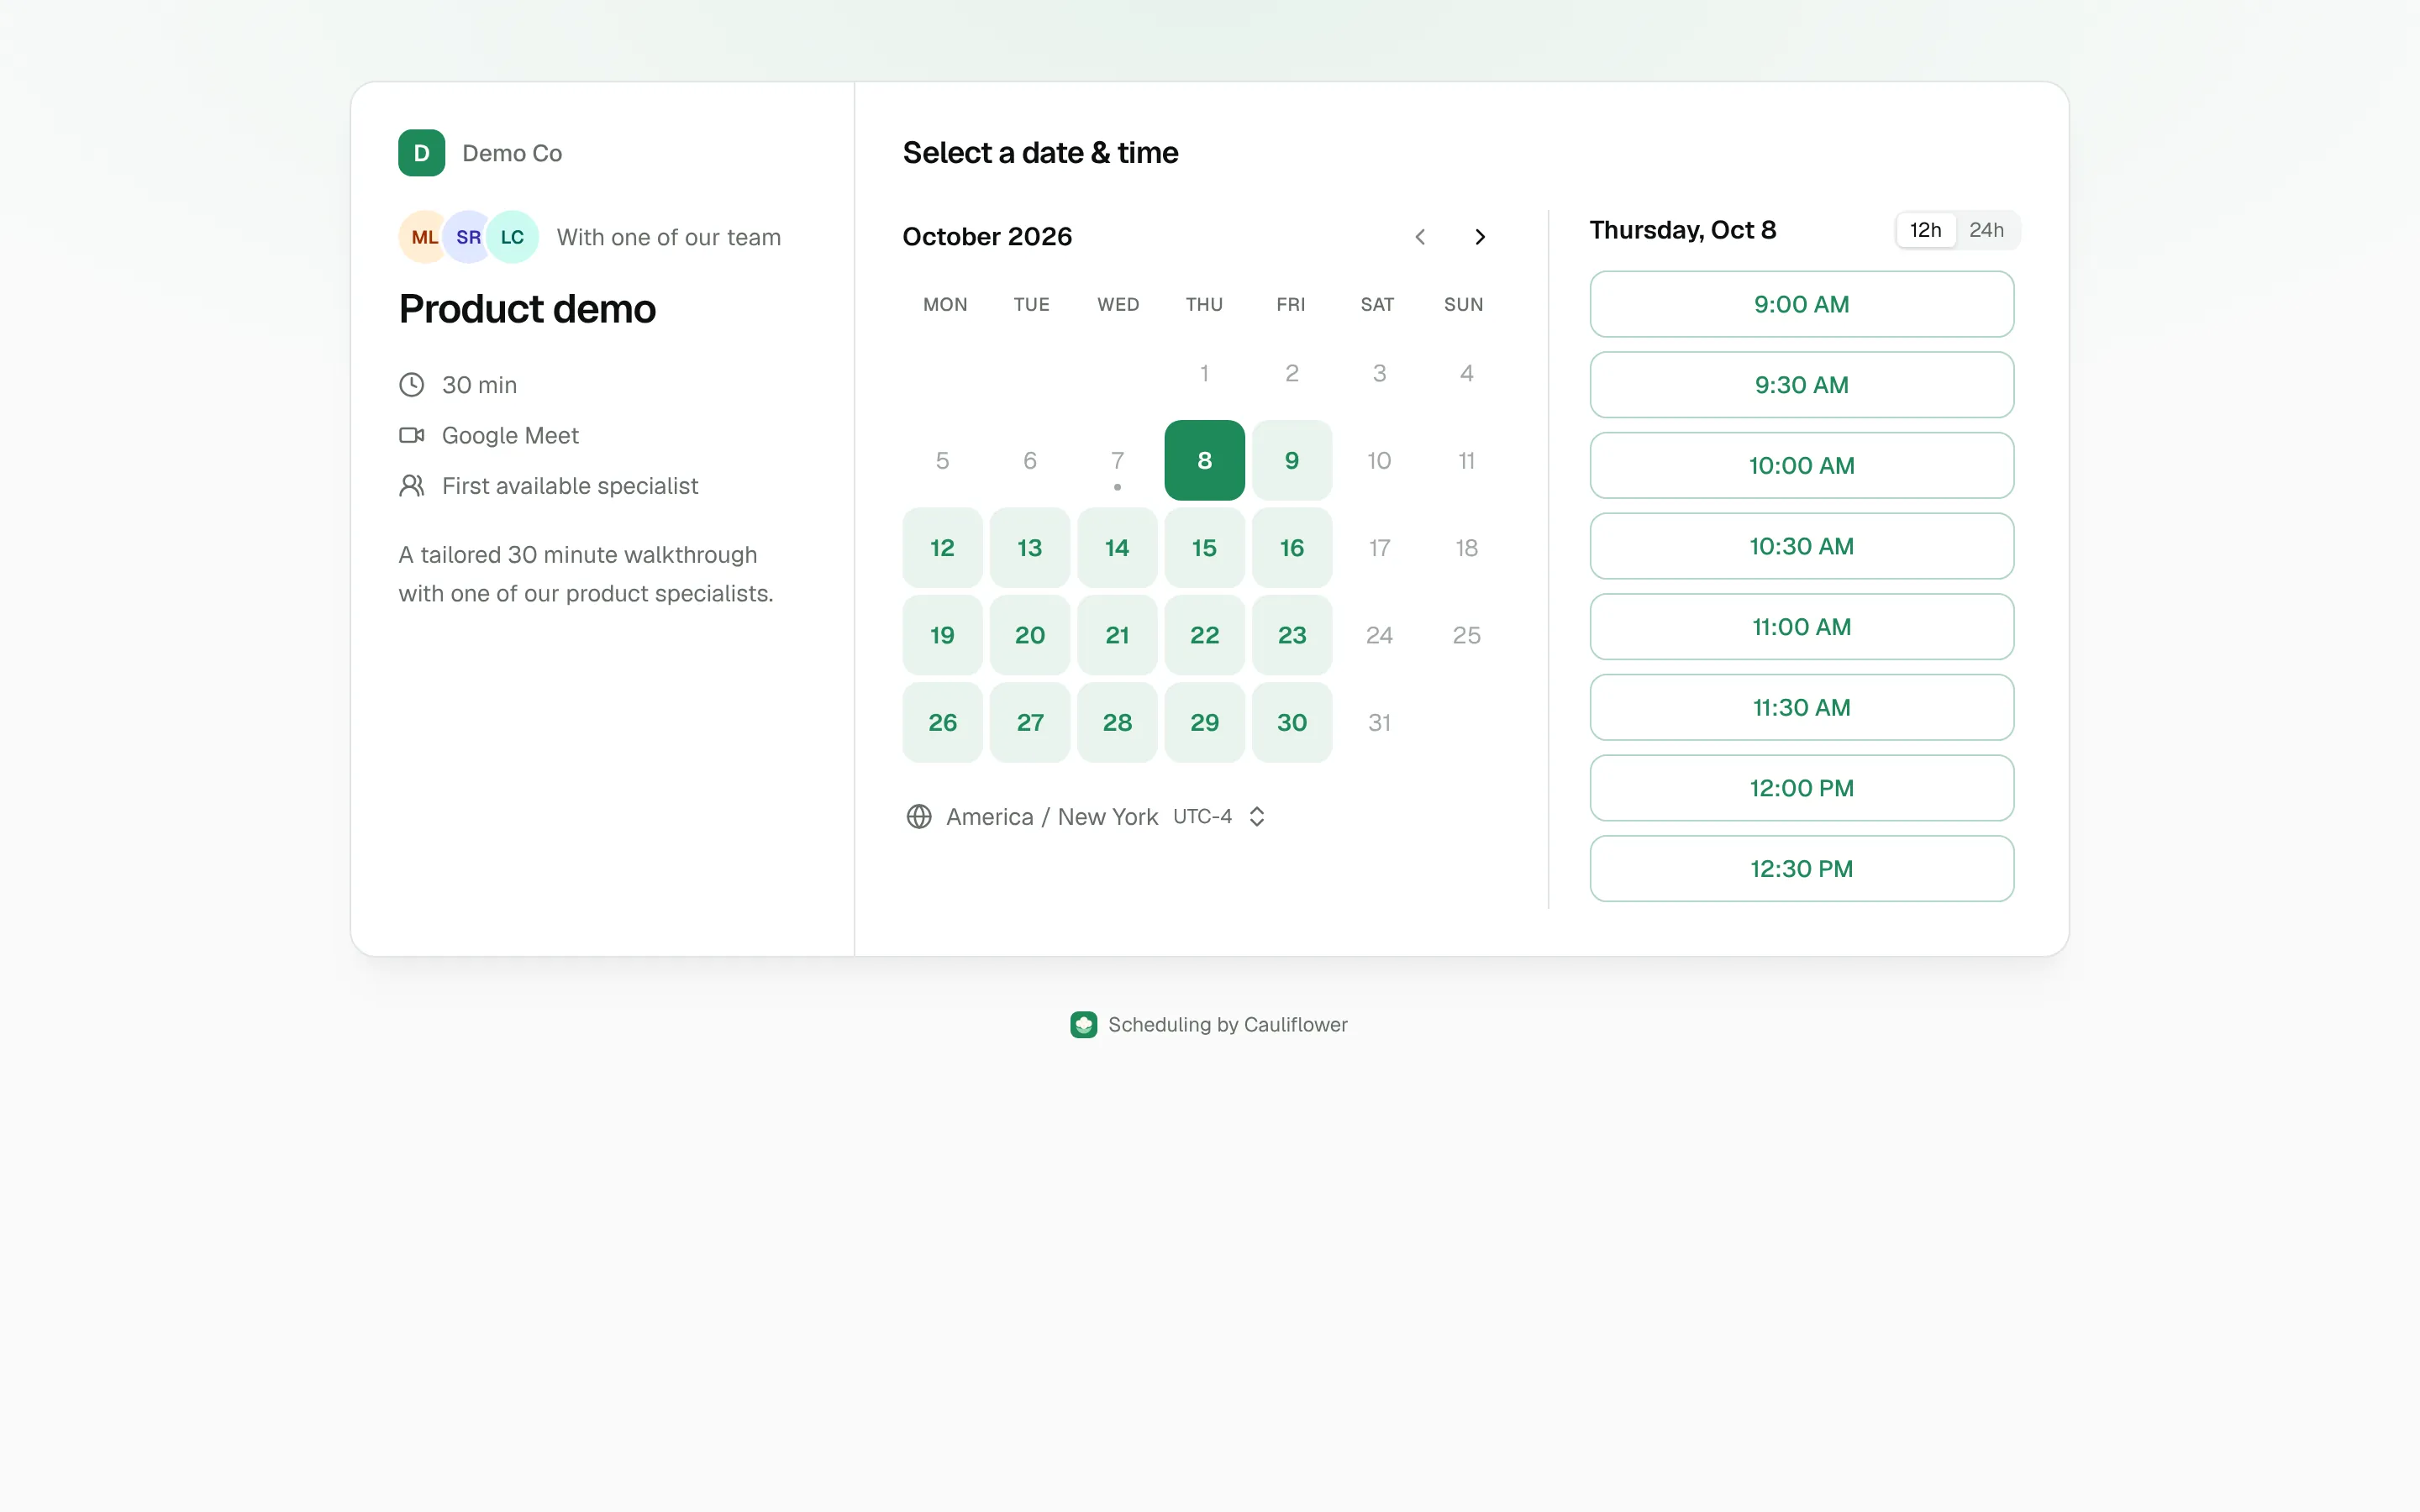Screen dimensions: 2420x1512
Task: Click the clock icon beside 30 min
Action: pos(411,385)
